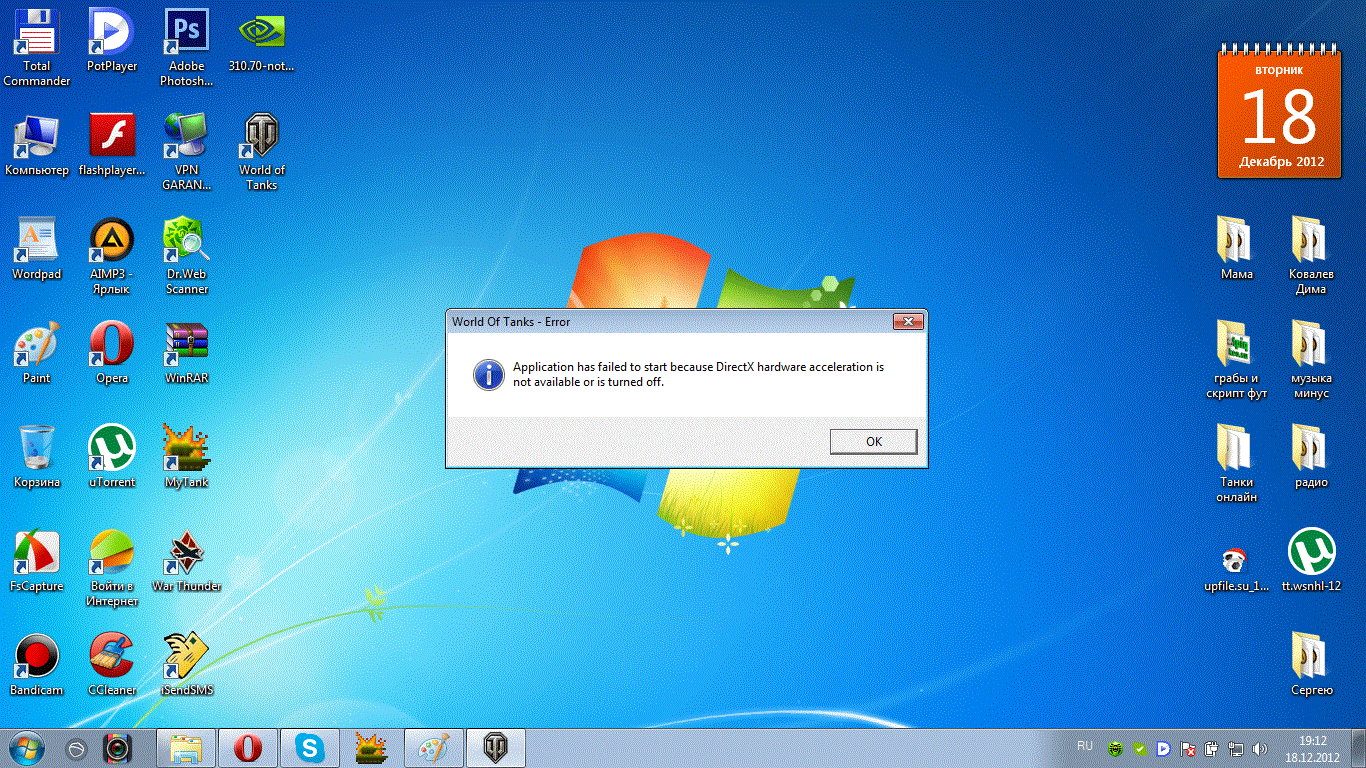Viewport: 1366px width, 768px height.
Task: Select the CCleaner desktop shortcut
Action: pos(112,664)
